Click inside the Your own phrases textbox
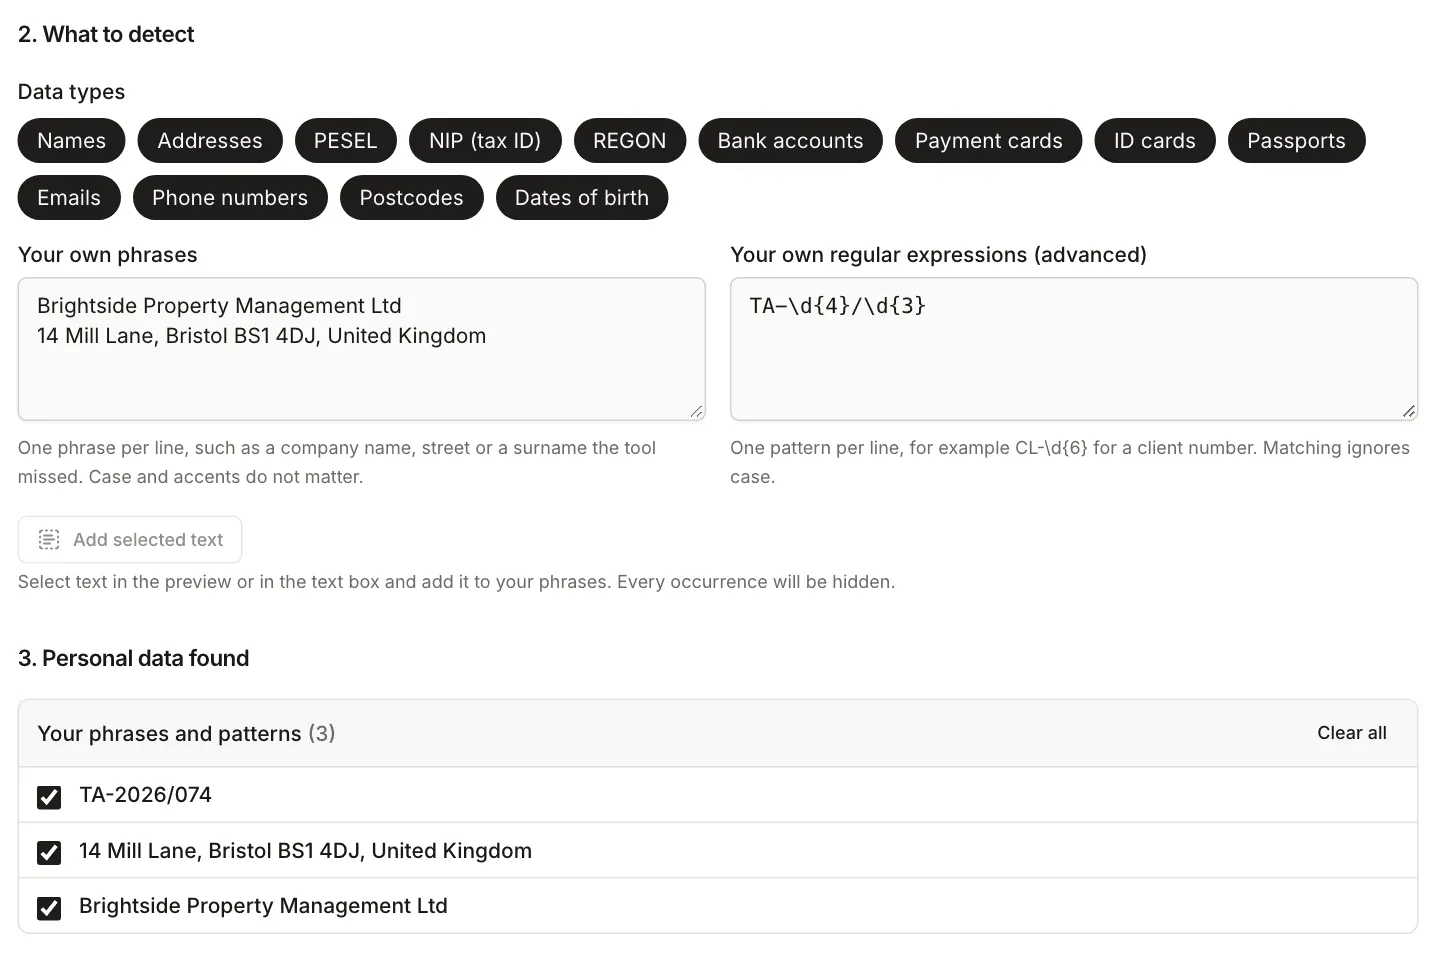This screenshot has height=953, width=1437. [361, 349]
